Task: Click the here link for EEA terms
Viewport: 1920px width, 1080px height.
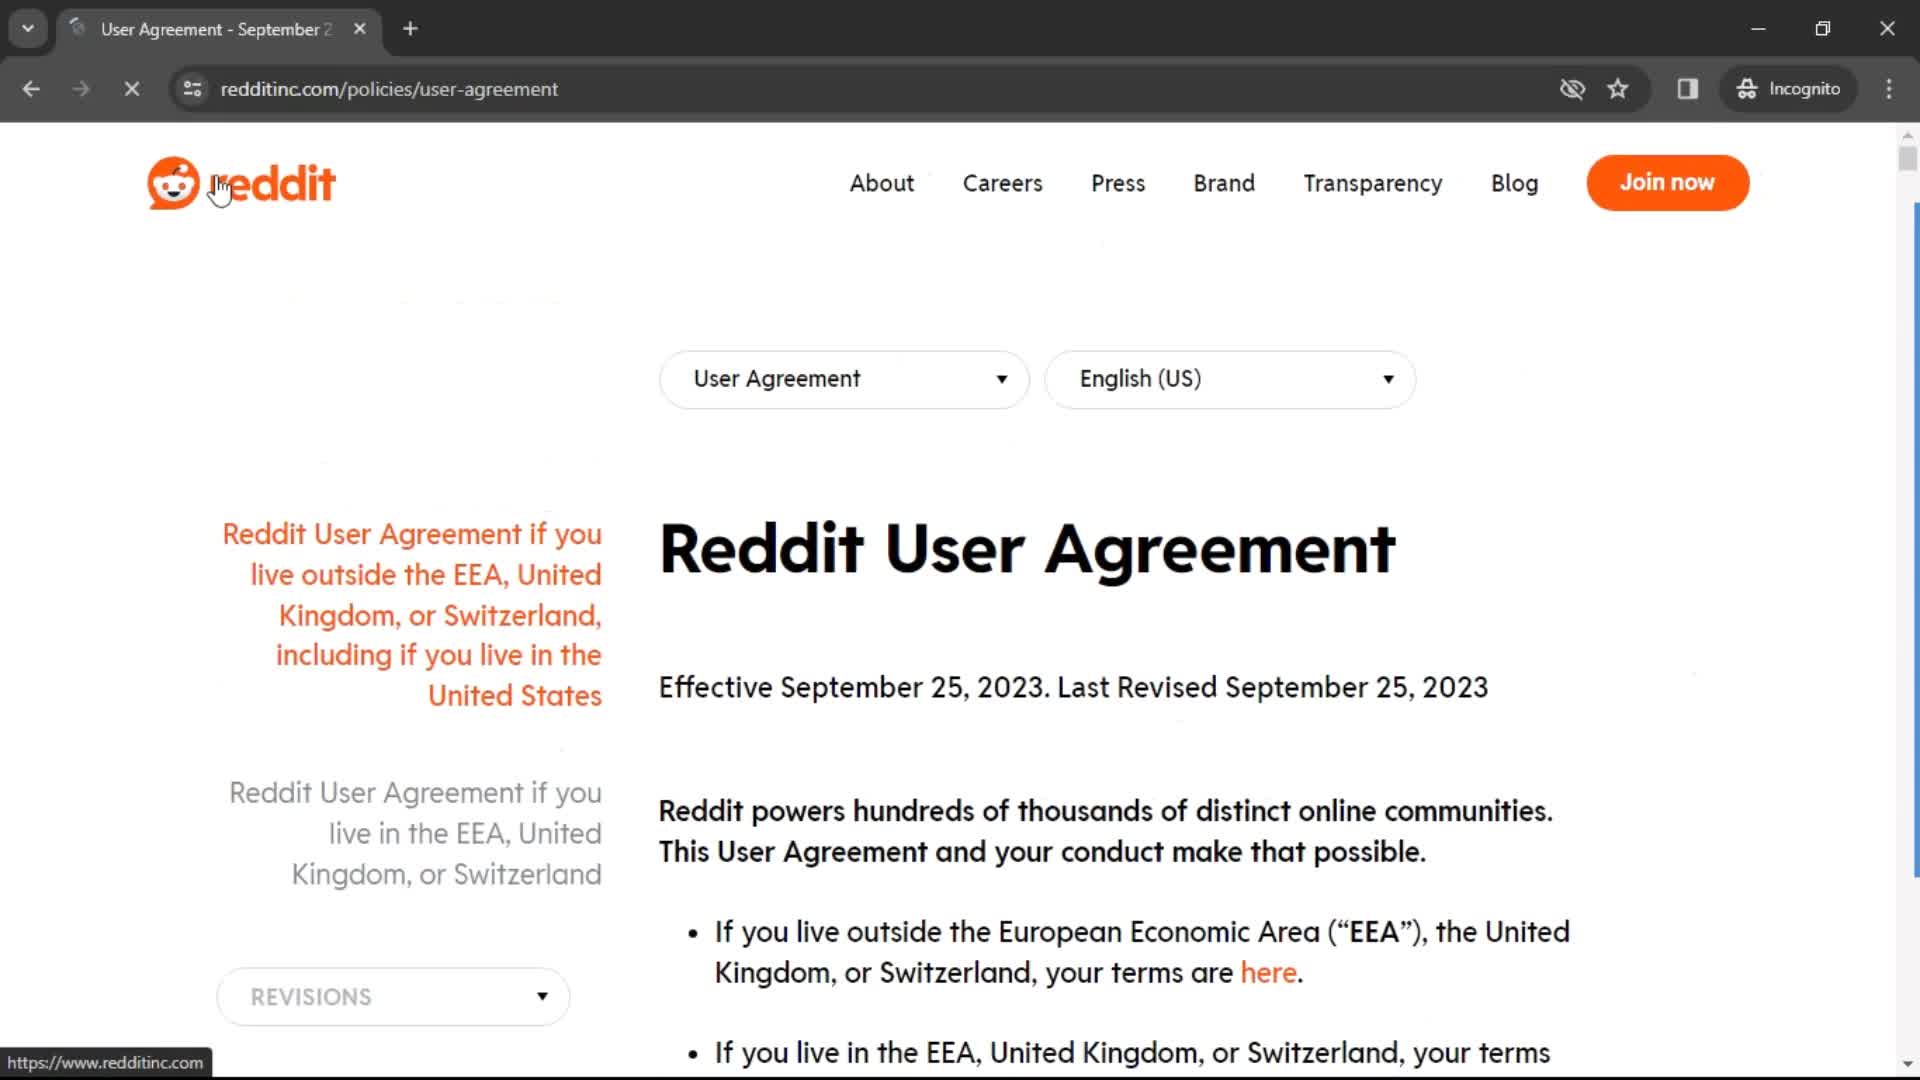Action: pos(1267,973)
